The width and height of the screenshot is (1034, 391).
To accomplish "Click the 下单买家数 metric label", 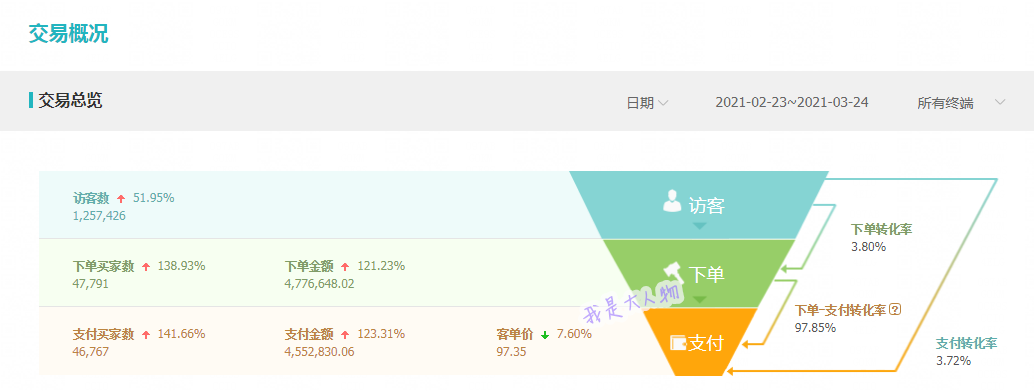I will click(104, 266).
